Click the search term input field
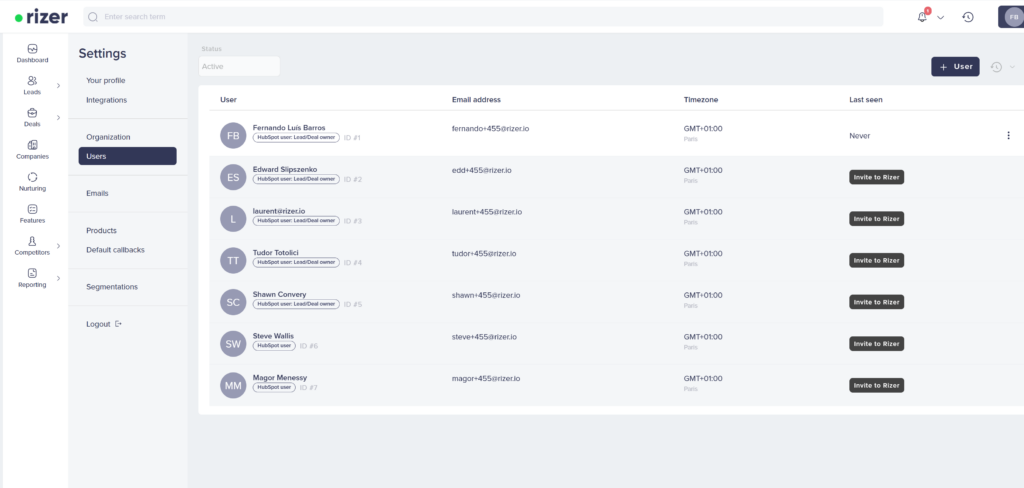 [490, 17]
